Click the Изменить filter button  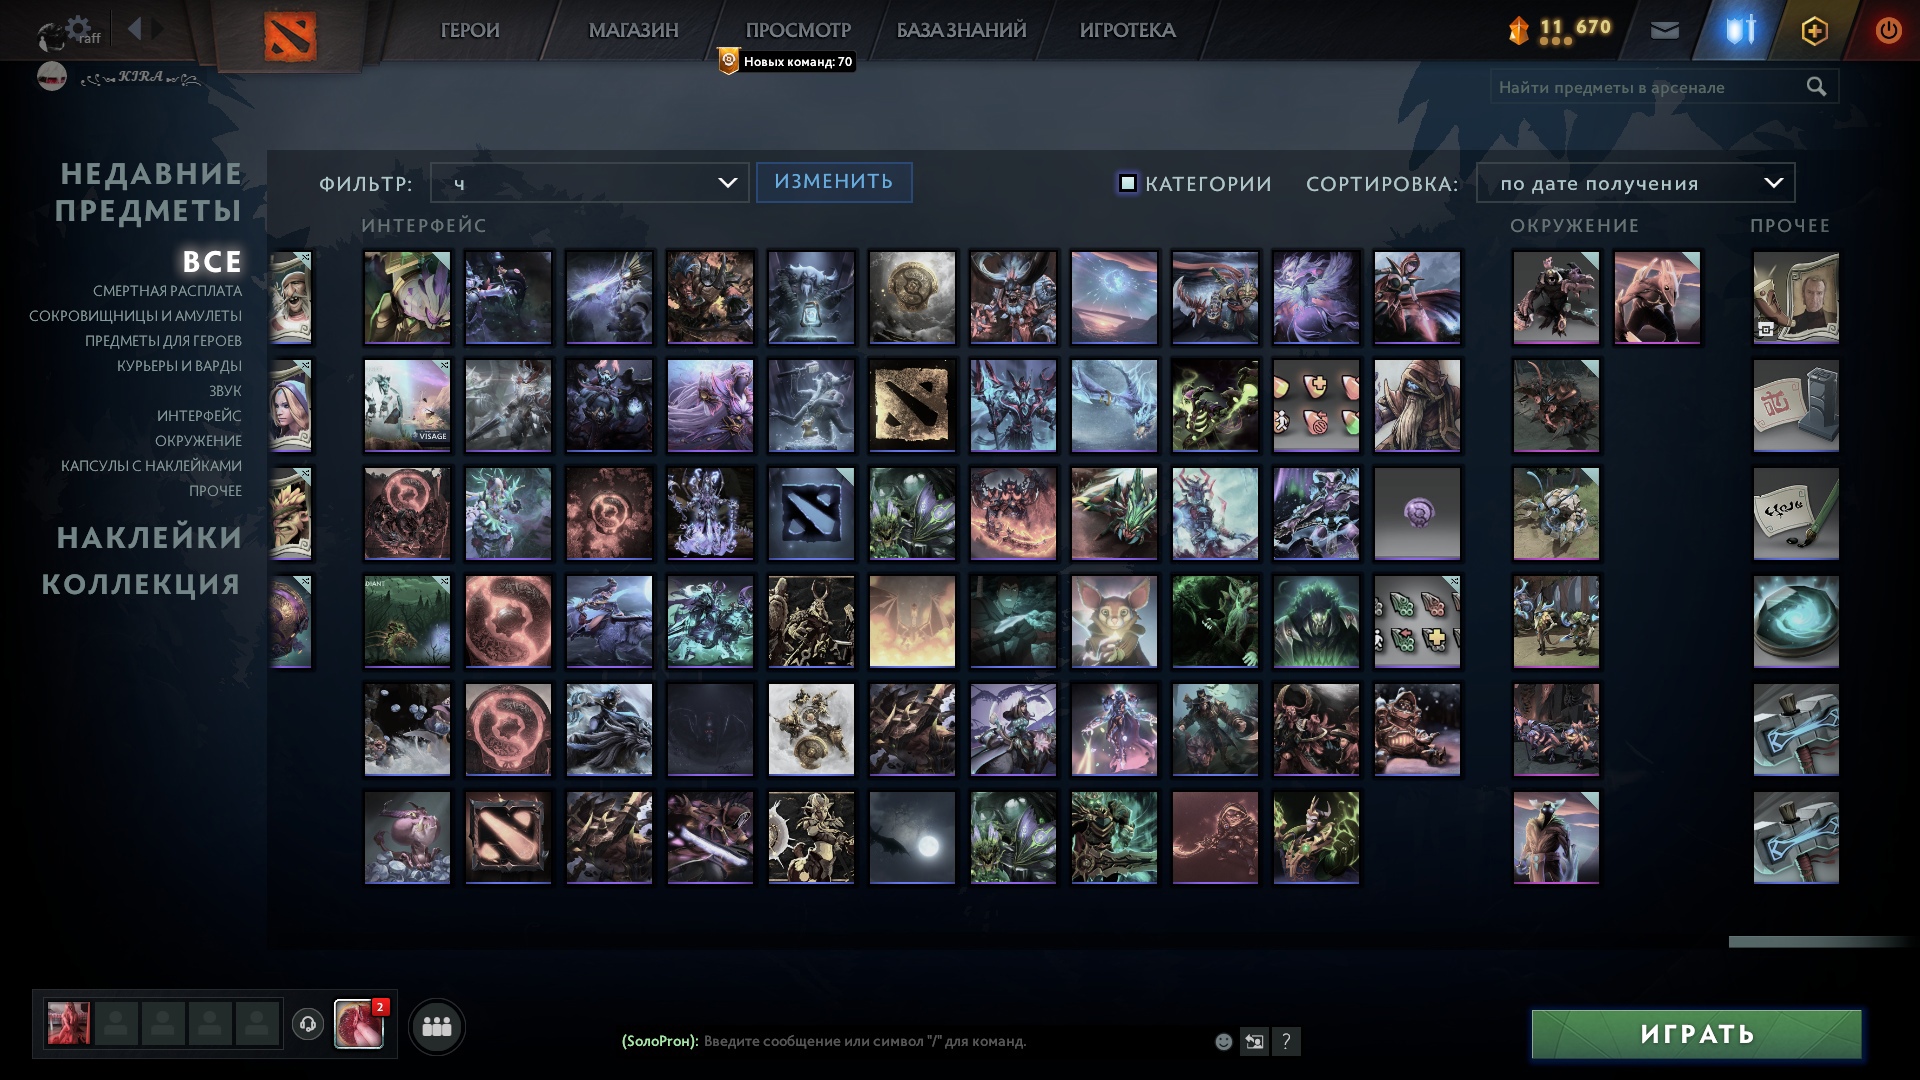[x=834, y=182]
